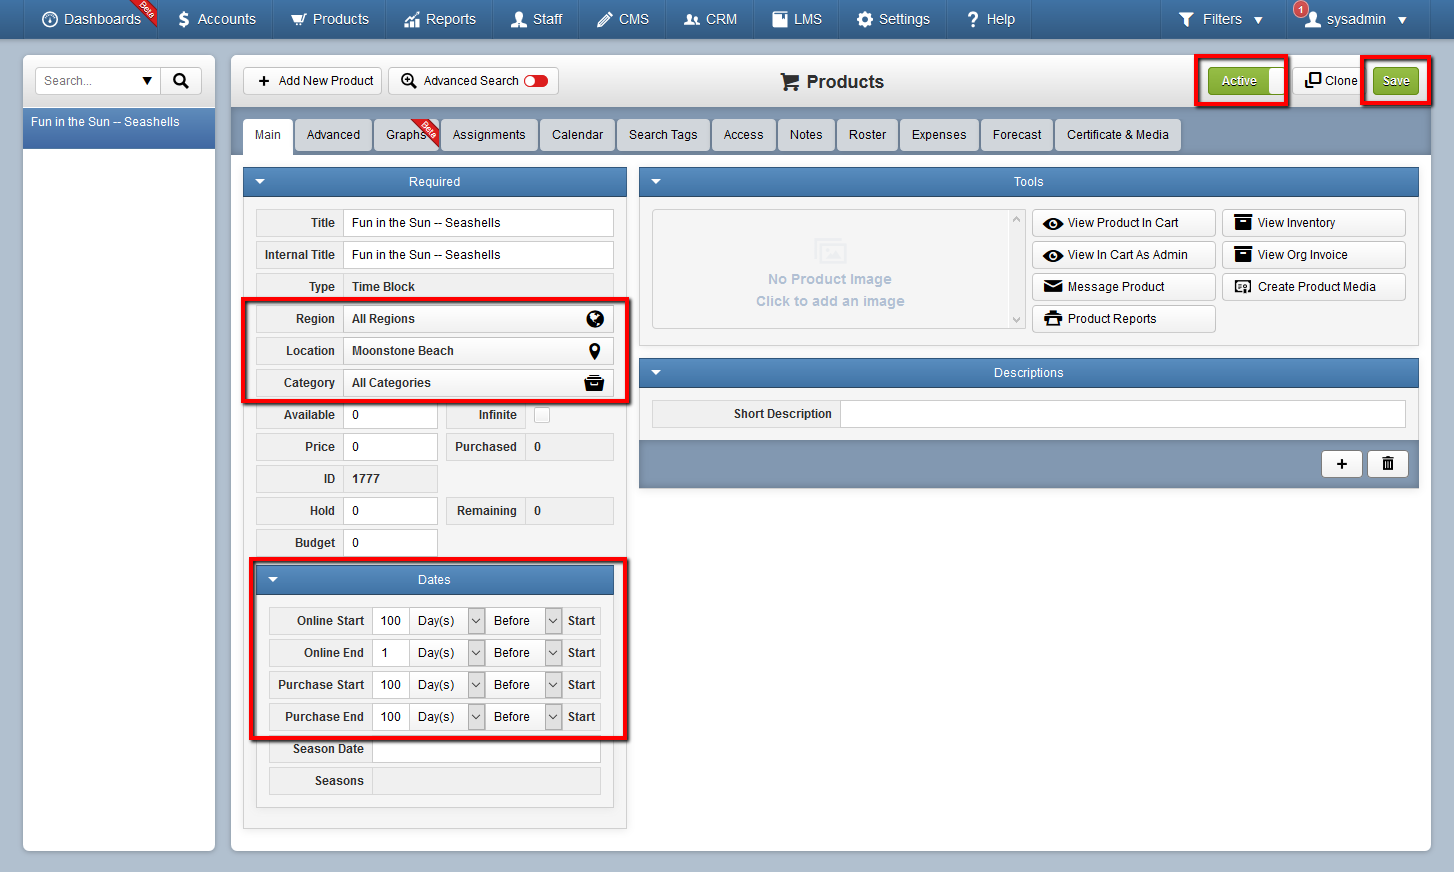Open the Products menu
Screen dimensions: 1454x872
coord(330,19)
